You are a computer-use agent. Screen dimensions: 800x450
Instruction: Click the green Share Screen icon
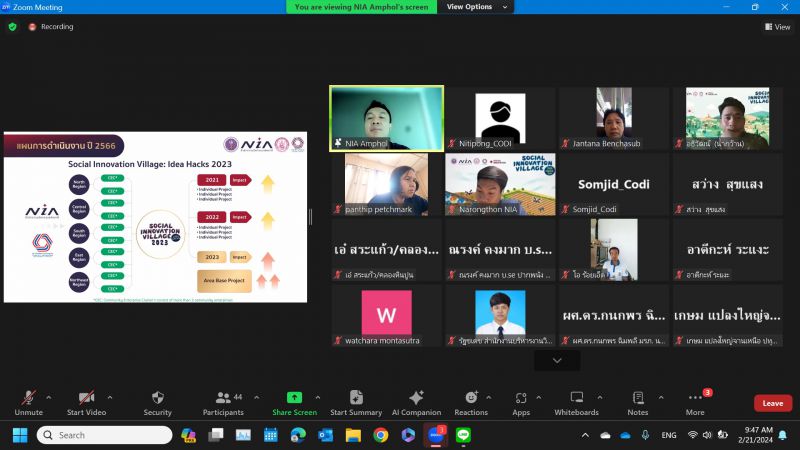tap(294, 398)
